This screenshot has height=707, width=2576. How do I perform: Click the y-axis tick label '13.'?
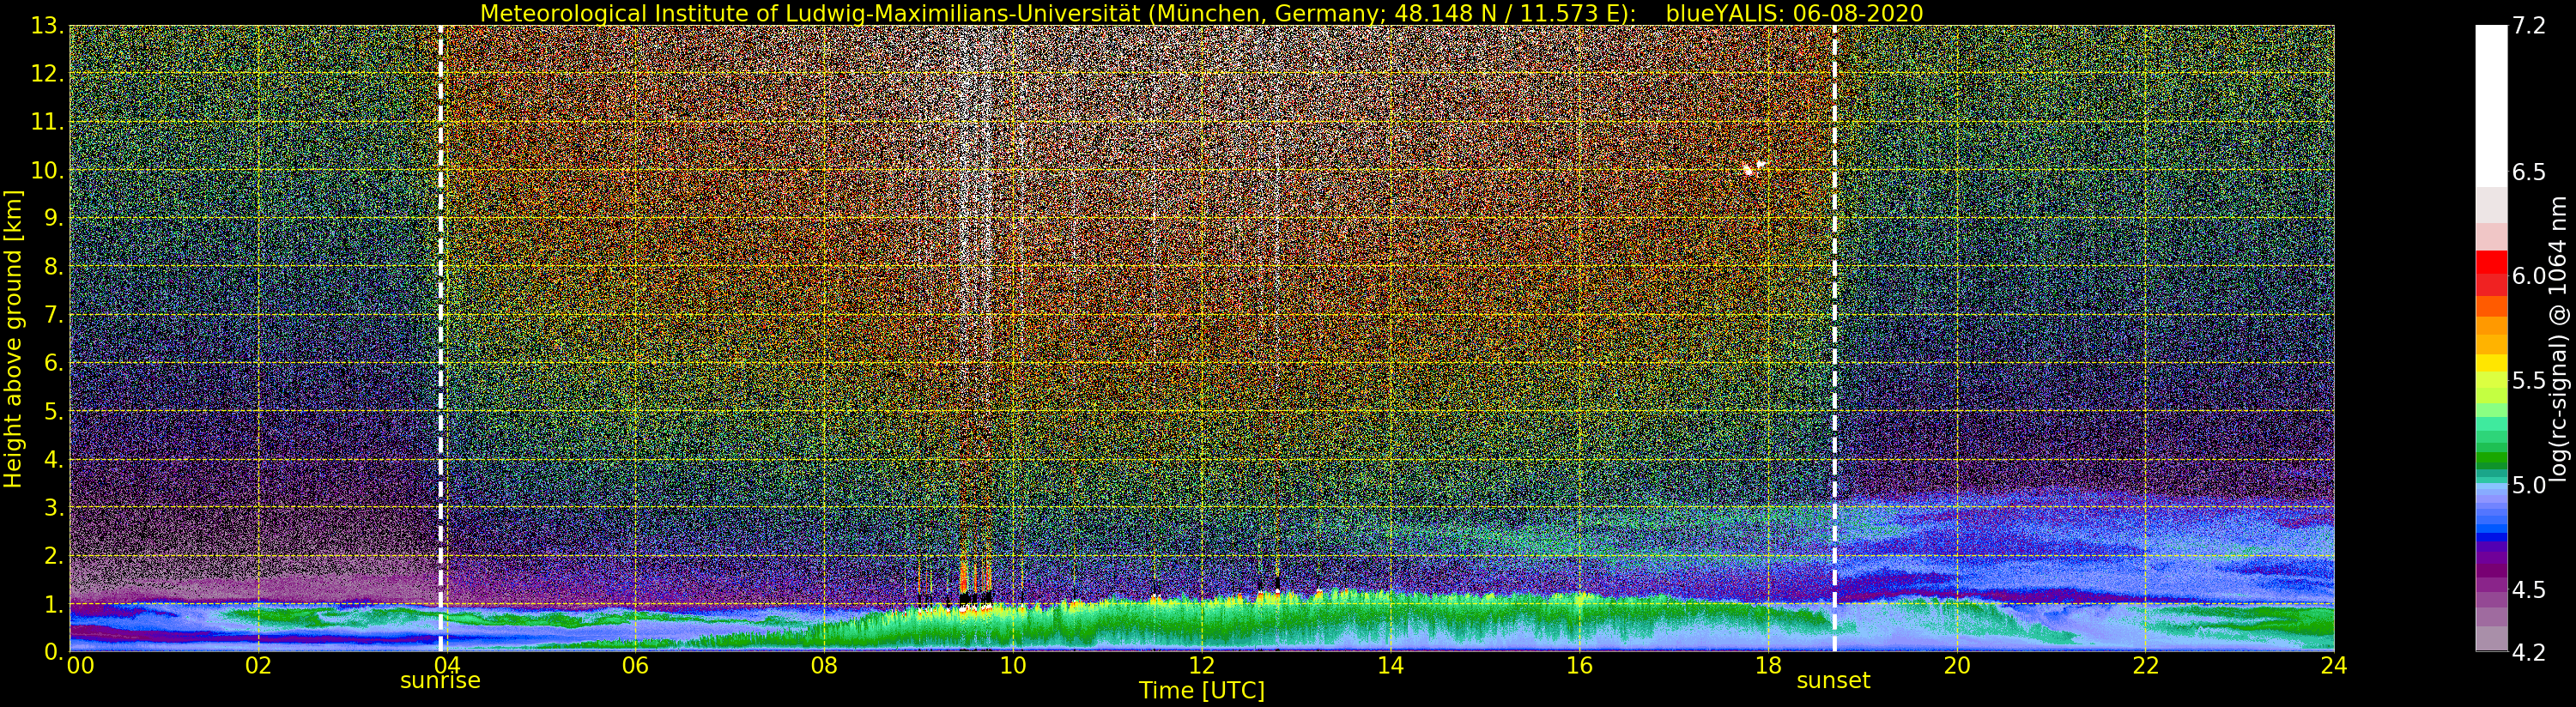[x=48, y=26]
